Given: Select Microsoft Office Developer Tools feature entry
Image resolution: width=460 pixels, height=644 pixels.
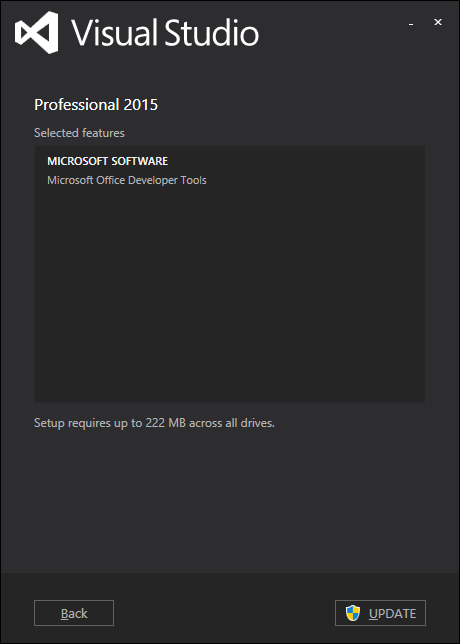Looking at the screenshot, I should [126, 180].
